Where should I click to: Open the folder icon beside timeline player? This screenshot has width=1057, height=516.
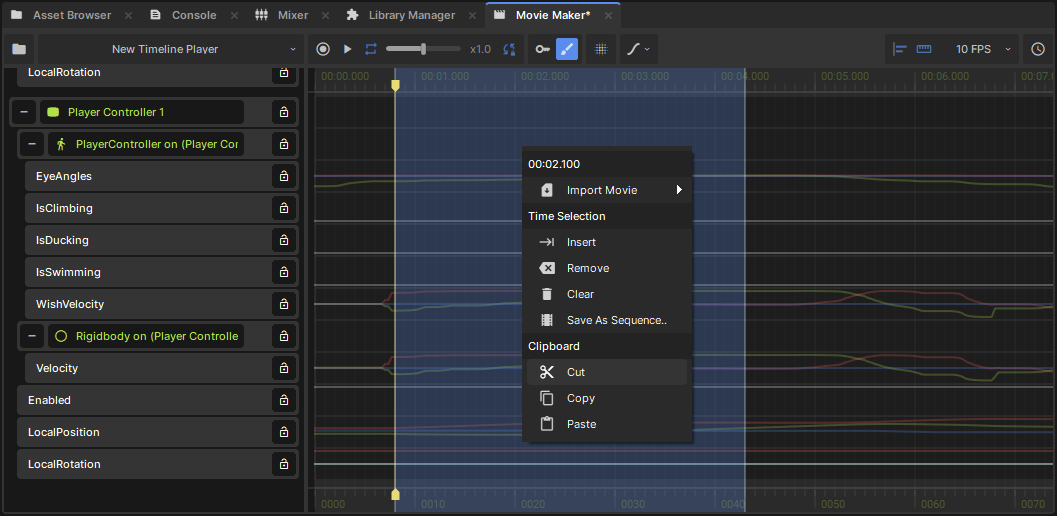point(19,49)
